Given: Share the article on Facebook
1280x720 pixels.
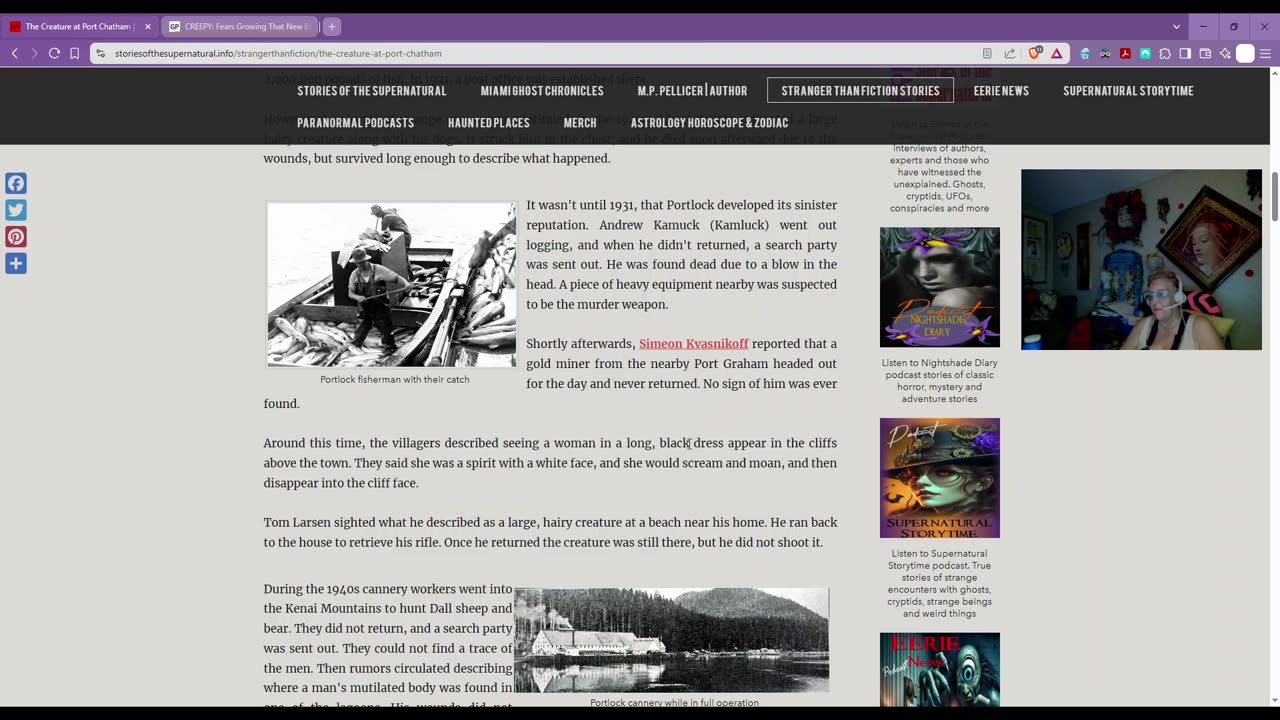Looking at the screenshot, I should pyautogui.click(x=16, y=183).
